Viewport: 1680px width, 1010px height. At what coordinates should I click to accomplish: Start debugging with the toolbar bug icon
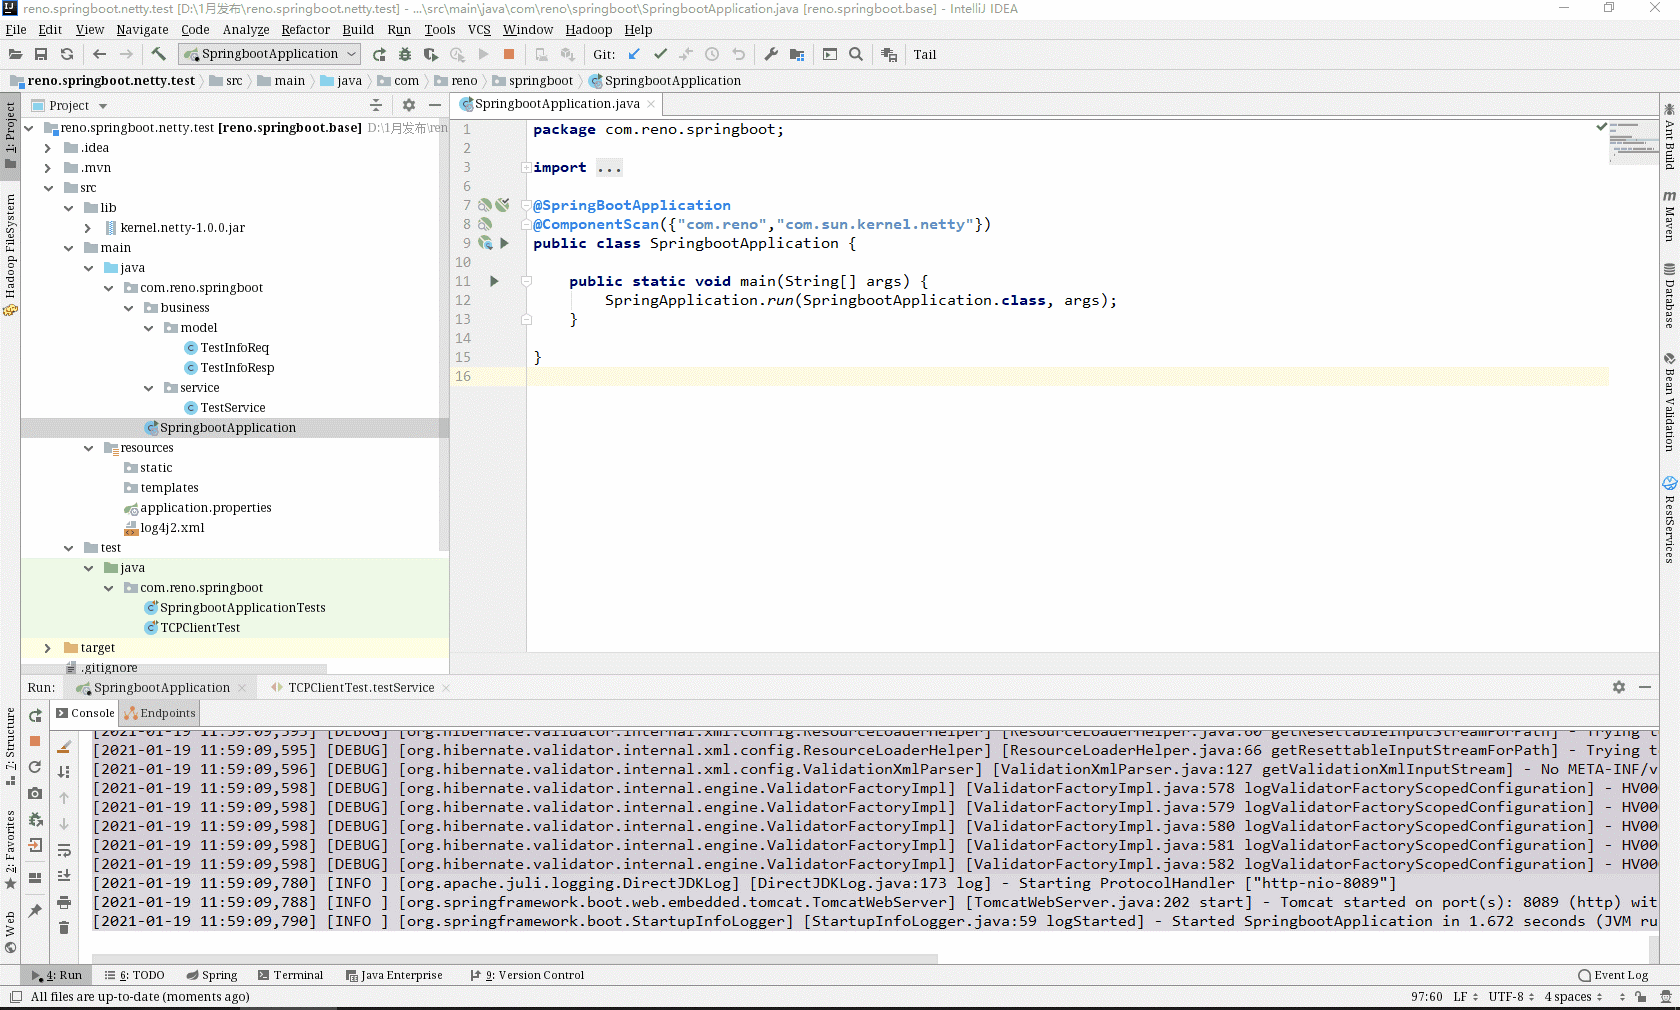coord(405,55)
